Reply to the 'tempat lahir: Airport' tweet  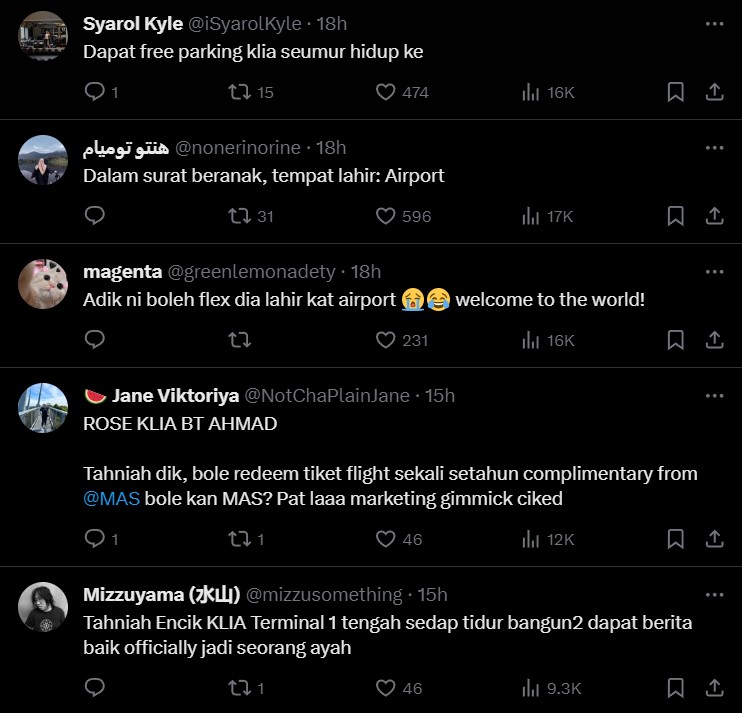(x=95, y=216)
